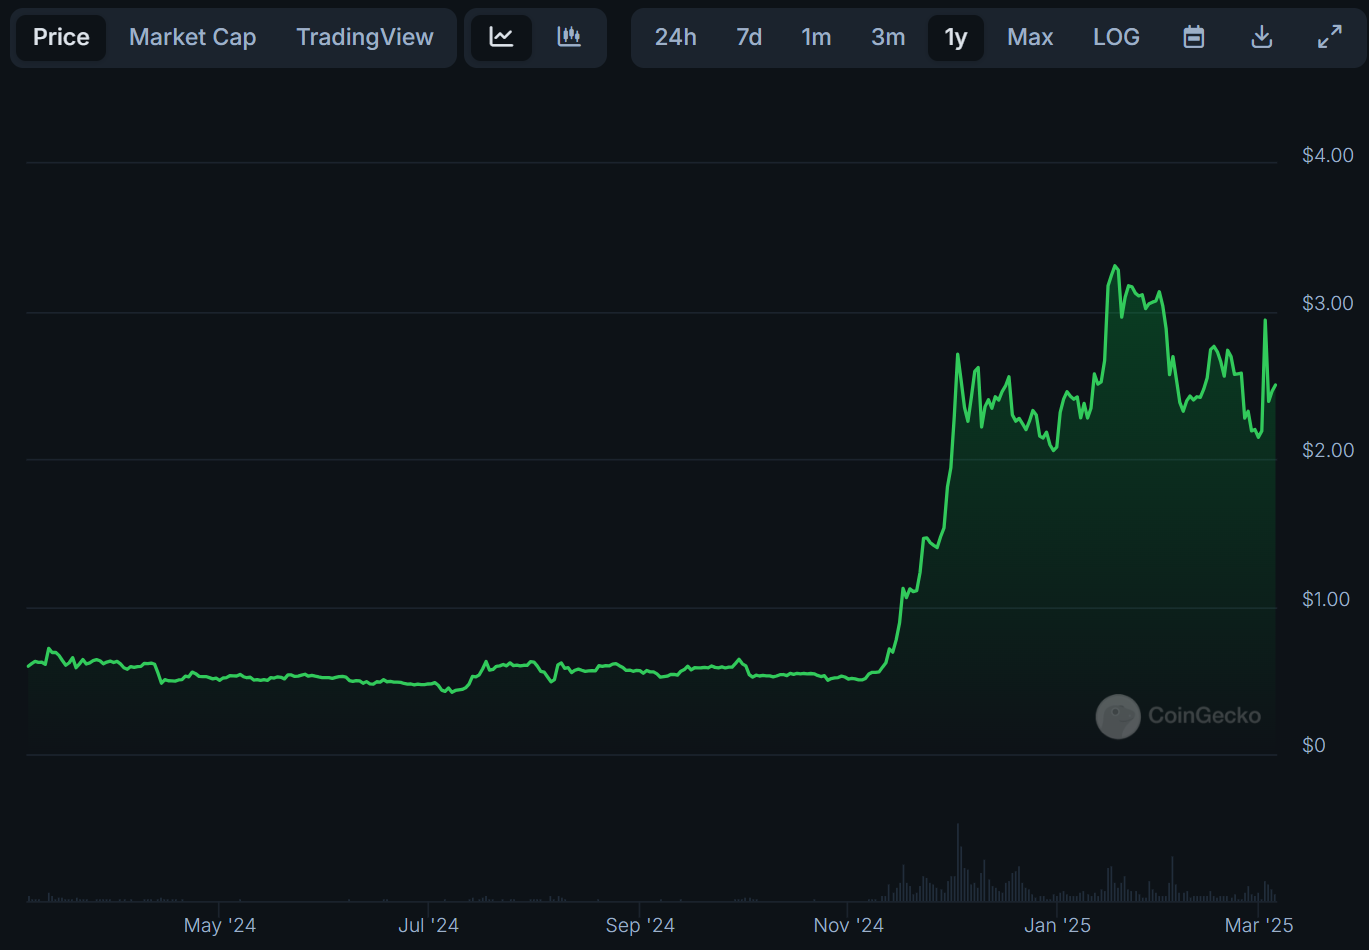Click the $4.00 axis label
Screen dimensions: 1369x950
click(x=1328, y=155)
